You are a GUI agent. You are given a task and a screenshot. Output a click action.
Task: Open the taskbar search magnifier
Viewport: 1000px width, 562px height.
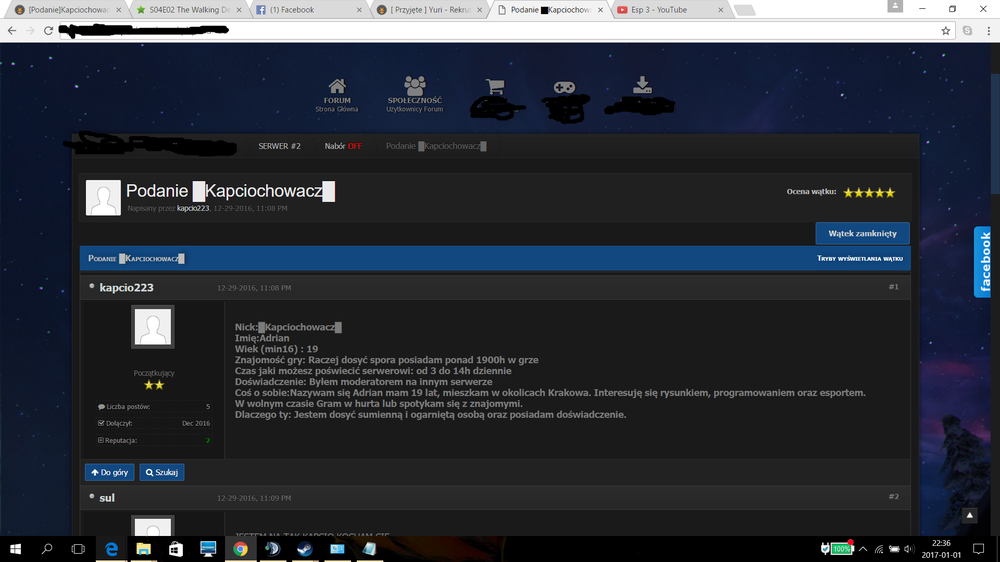click(47, 549)
